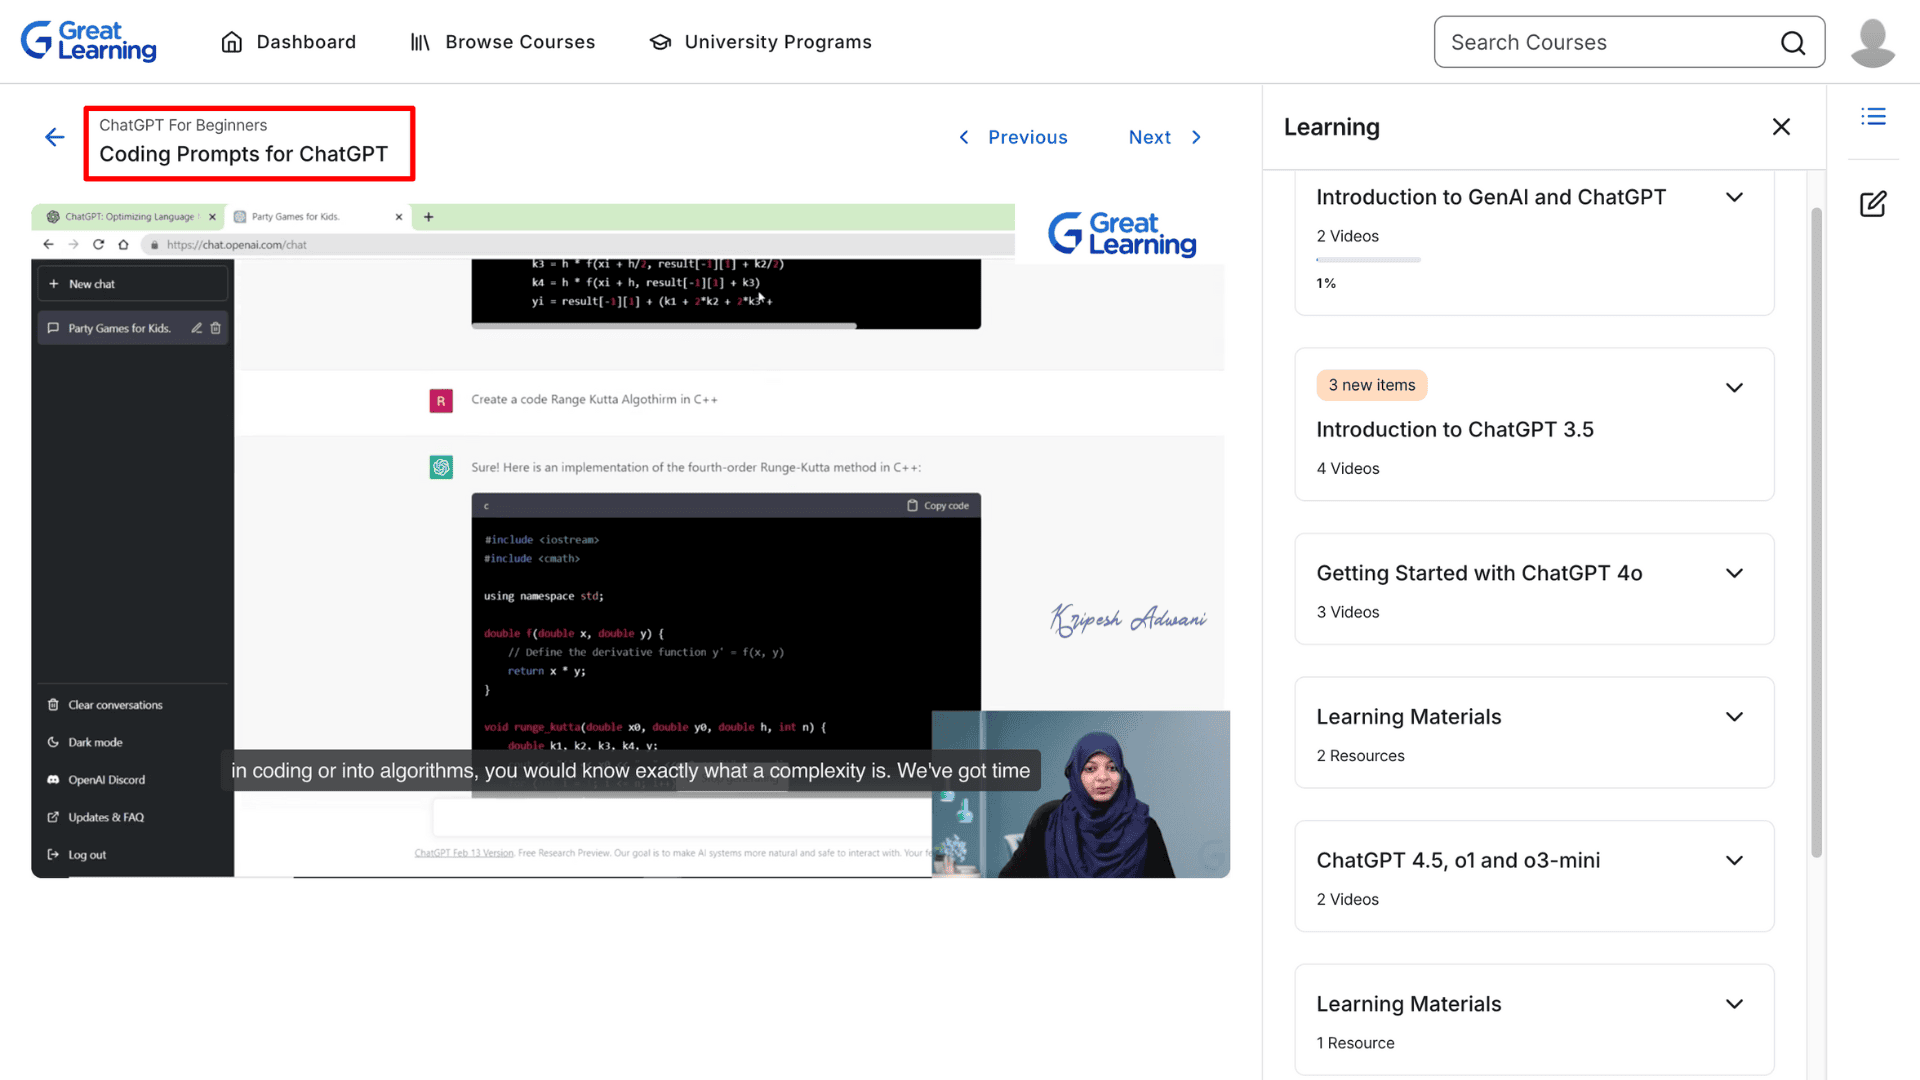Click the Dashboard home icon

click(232, 42)
